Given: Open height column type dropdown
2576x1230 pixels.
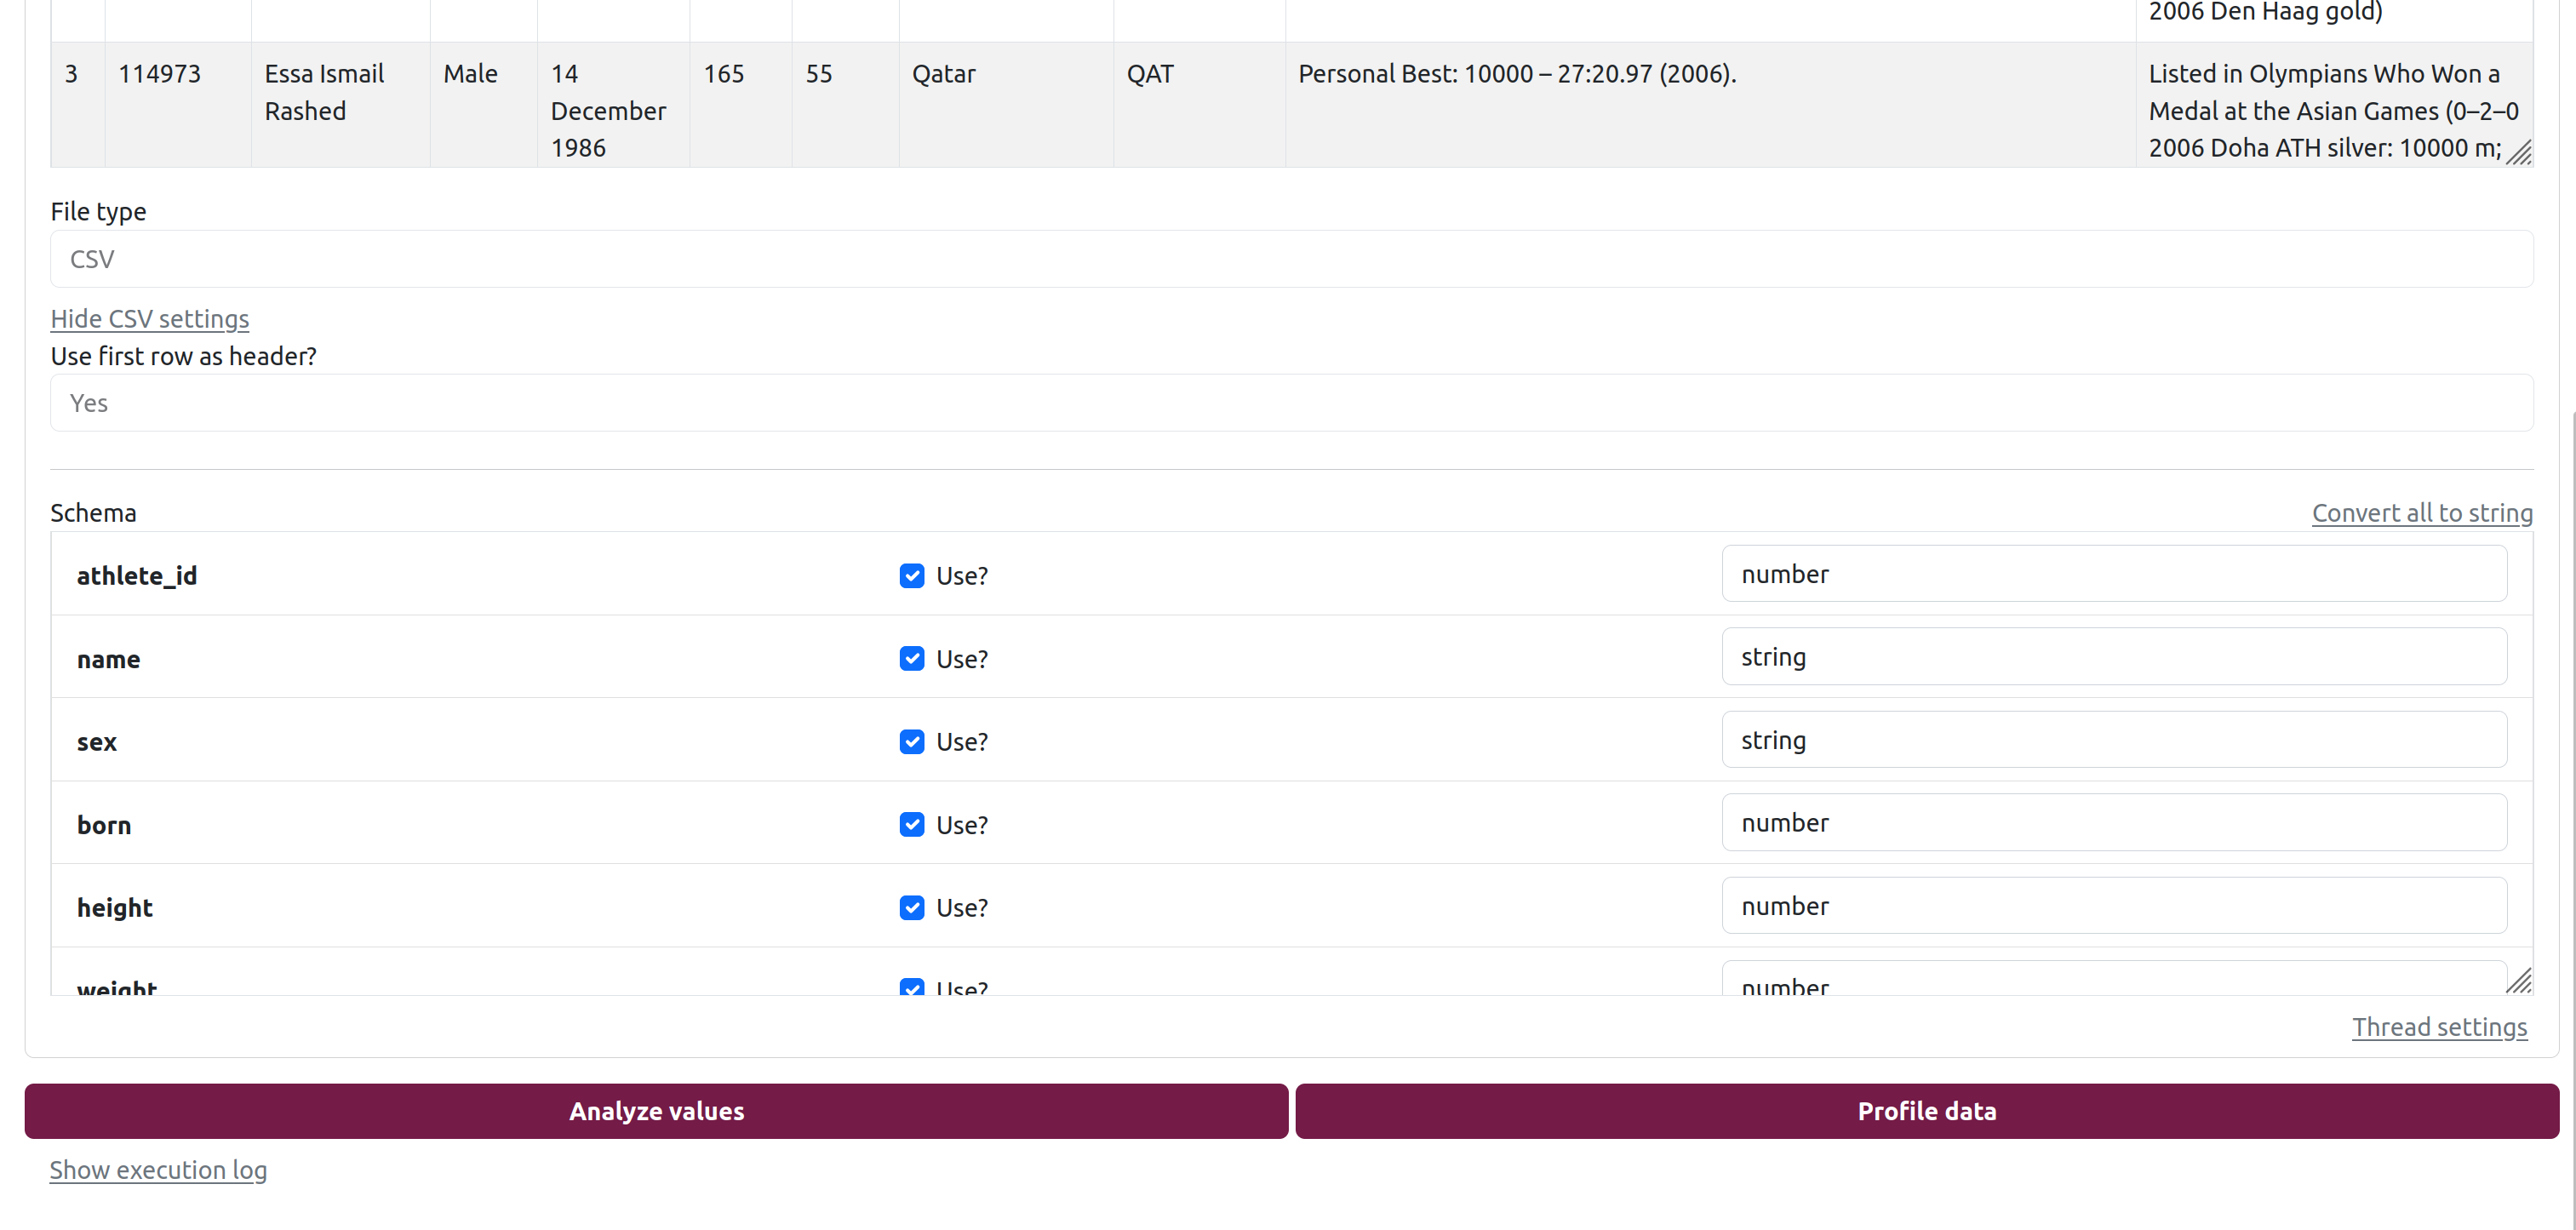Looking at the screenshot, I should 2113,906.
